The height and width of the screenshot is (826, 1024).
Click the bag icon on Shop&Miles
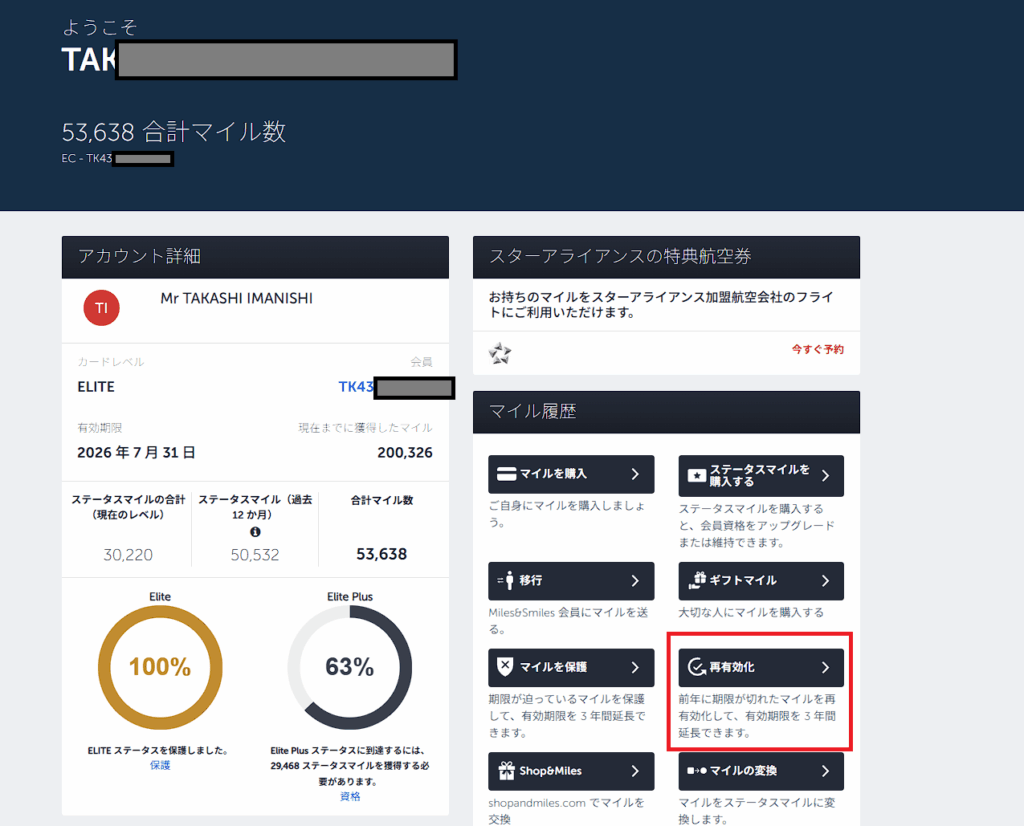click(506, 771)
